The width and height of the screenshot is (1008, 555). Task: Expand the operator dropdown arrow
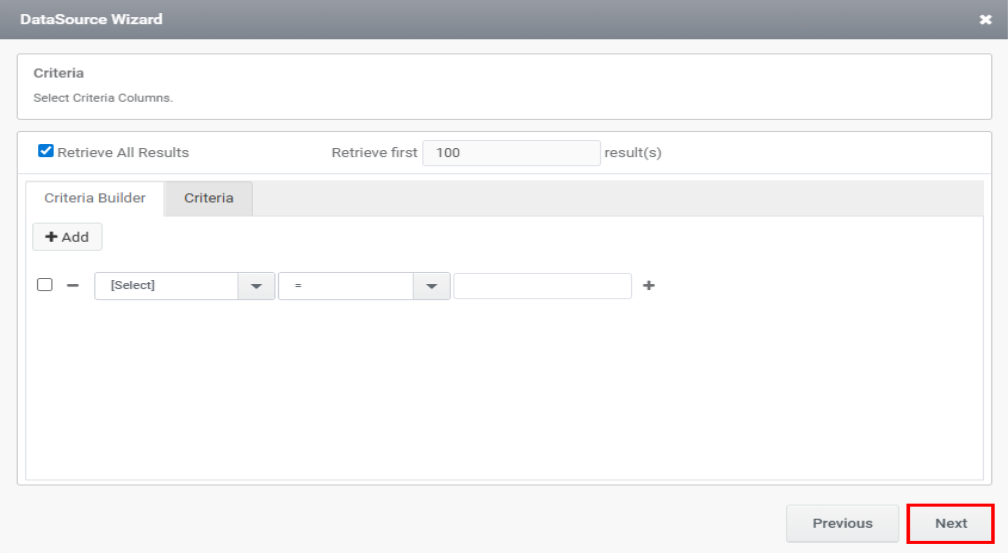[431, 286]
